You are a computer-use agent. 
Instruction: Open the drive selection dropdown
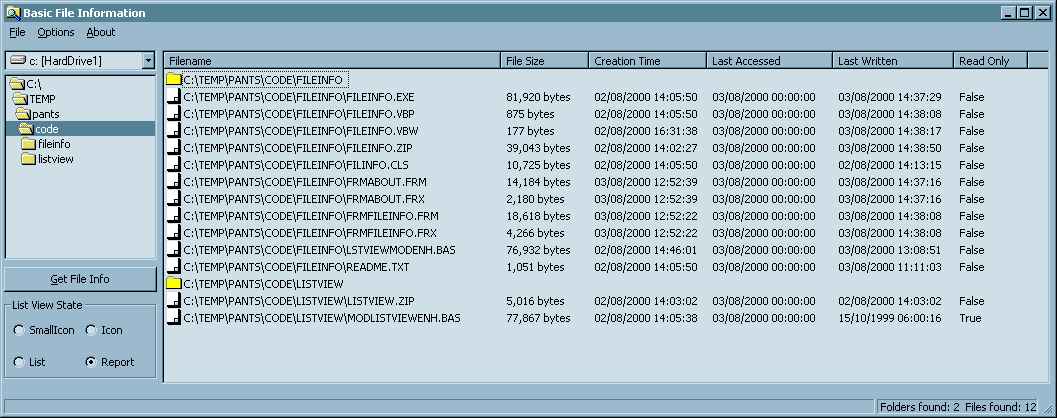coord(148,61)
